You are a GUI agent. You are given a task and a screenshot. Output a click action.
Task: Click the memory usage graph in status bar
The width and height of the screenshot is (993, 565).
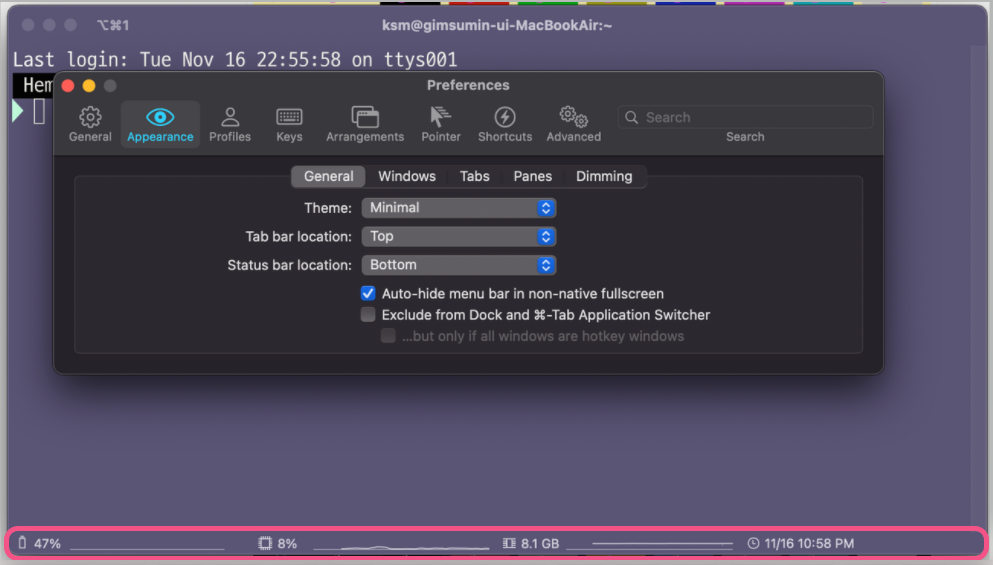point(650,543)
